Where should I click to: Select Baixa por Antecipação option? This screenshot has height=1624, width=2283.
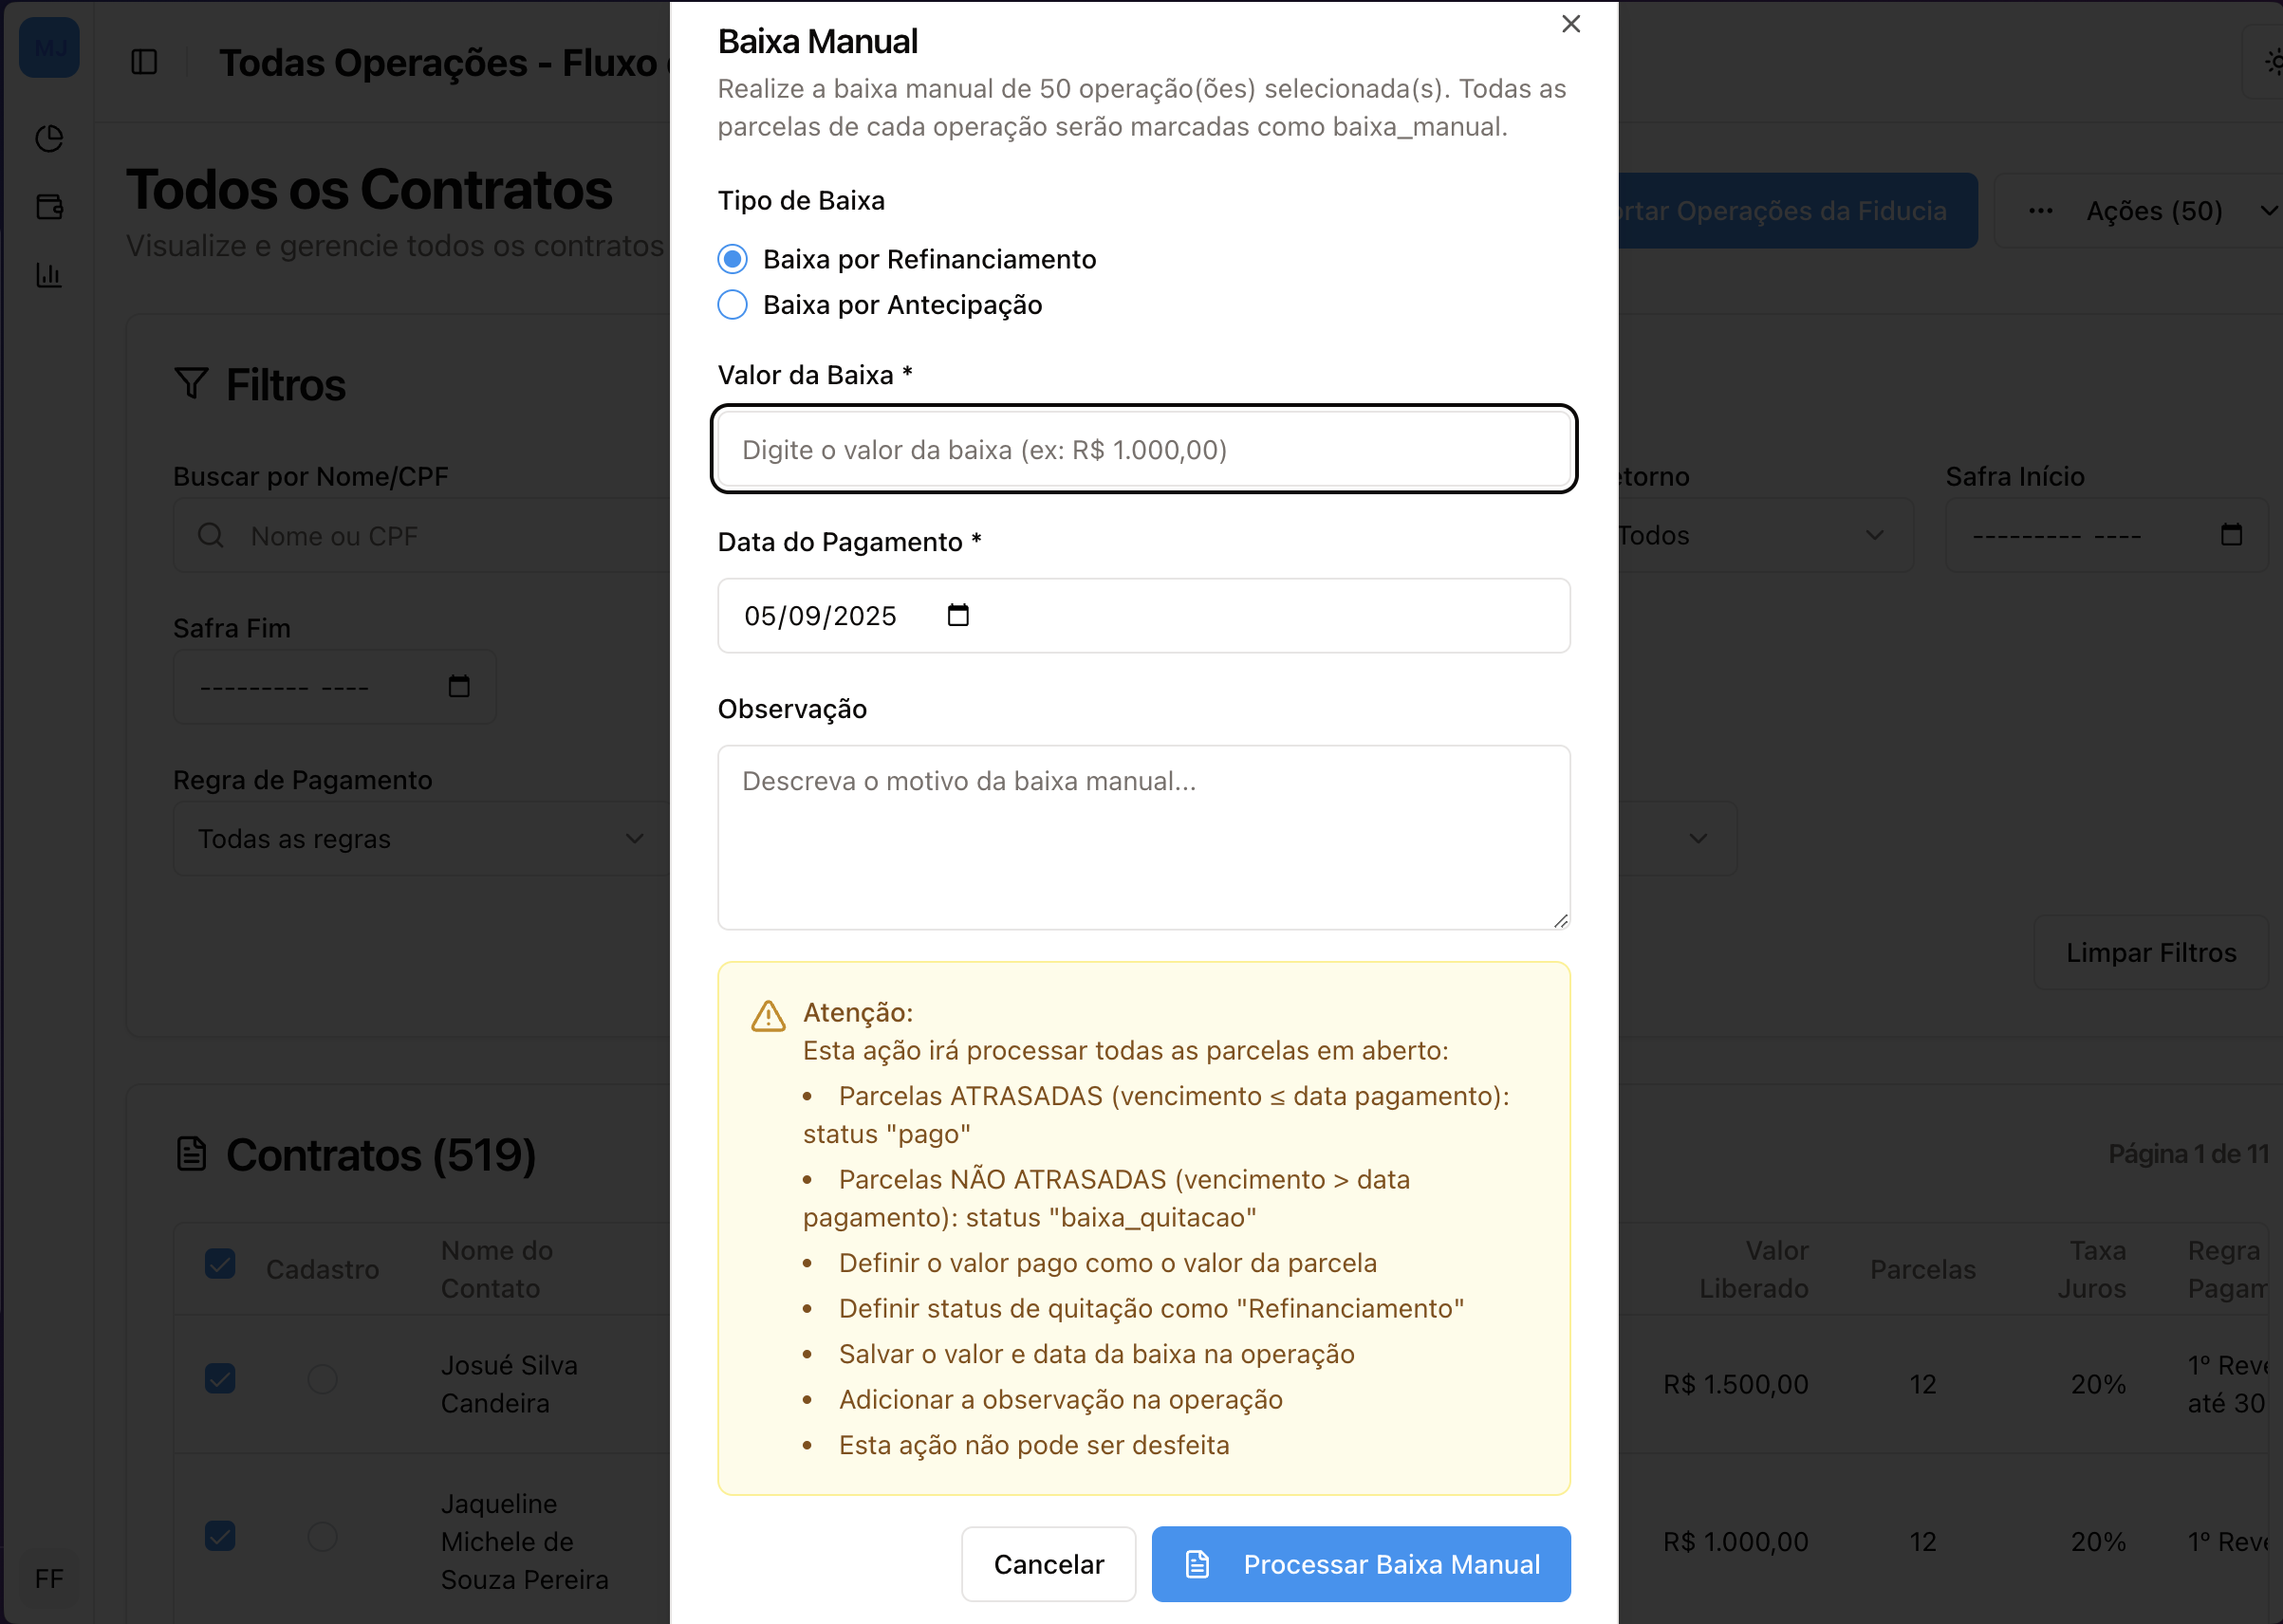[733, 305]
